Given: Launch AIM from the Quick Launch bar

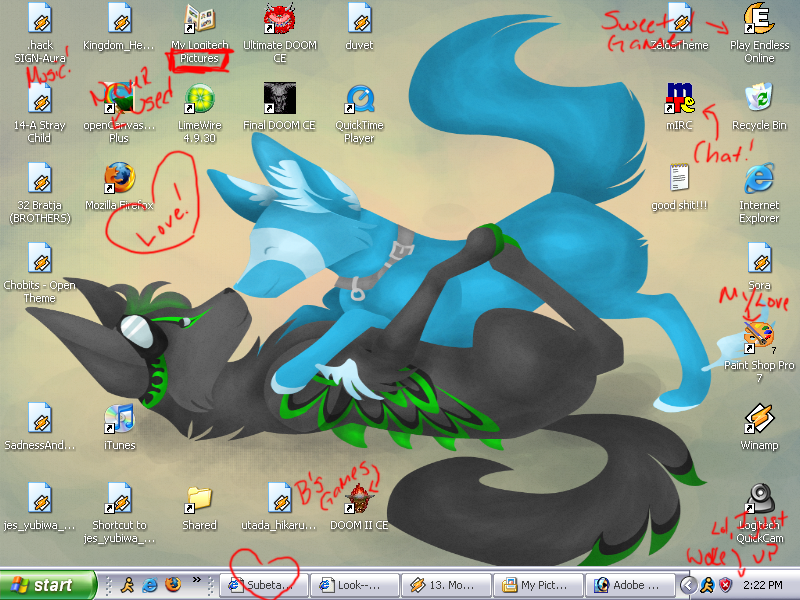Looking at the screenshot, I should tap(128, 585).
